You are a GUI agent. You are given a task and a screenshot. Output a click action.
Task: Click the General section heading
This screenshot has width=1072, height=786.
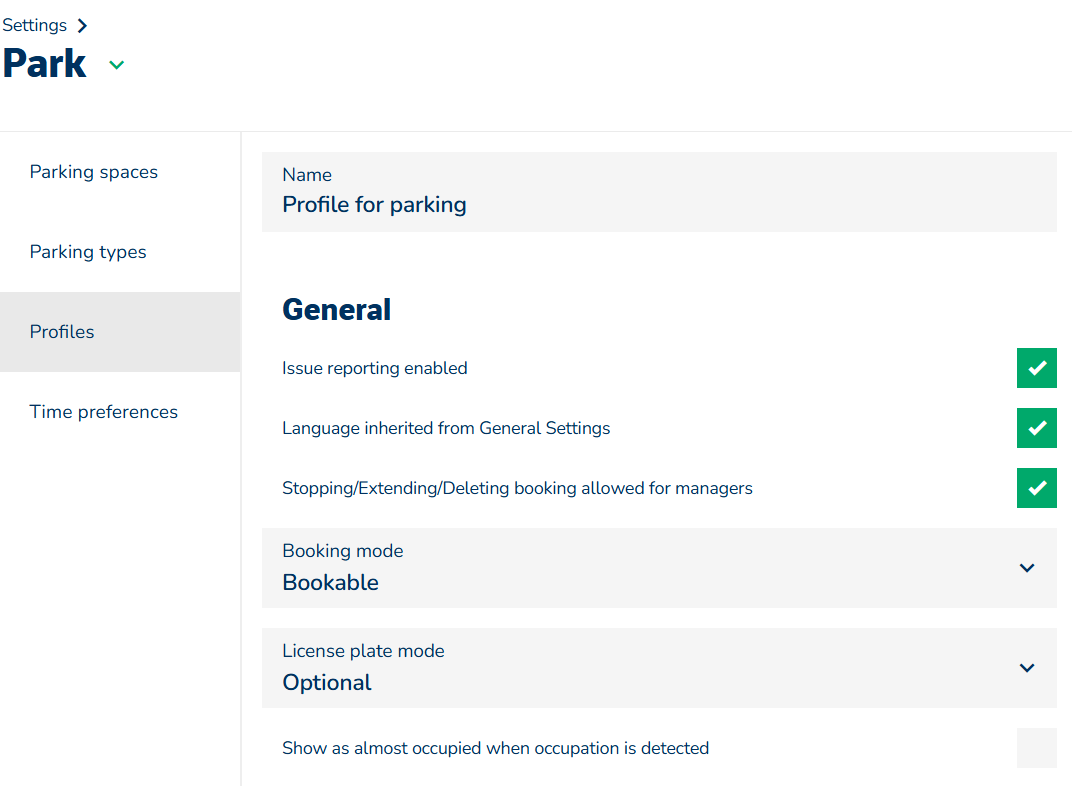point(337,310)
